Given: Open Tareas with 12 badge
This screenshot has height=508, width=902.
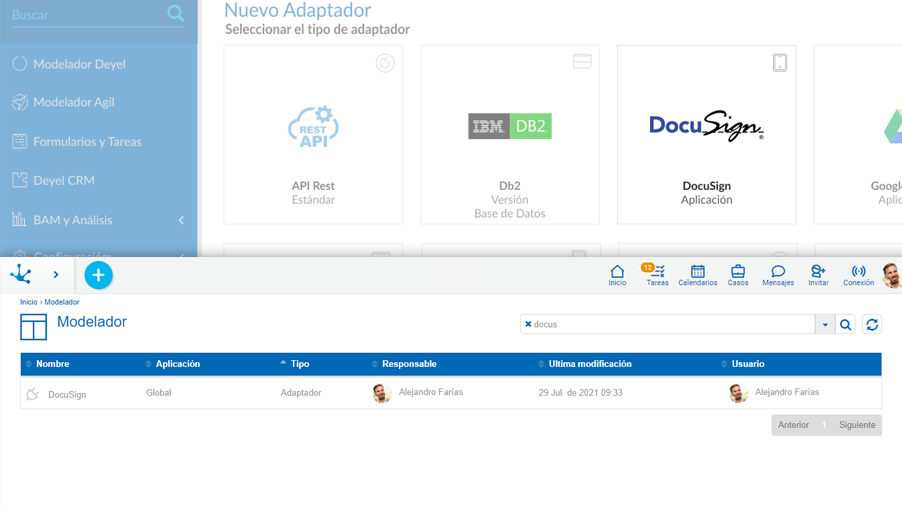Looking at the screenshot, I should point(657,275).
